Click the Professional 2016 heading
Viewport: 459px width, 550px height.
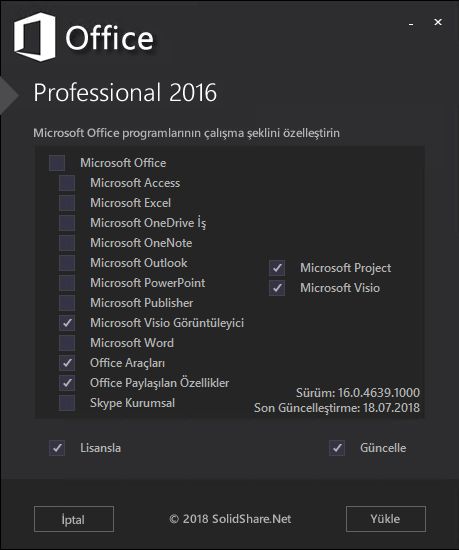[125, 93]
